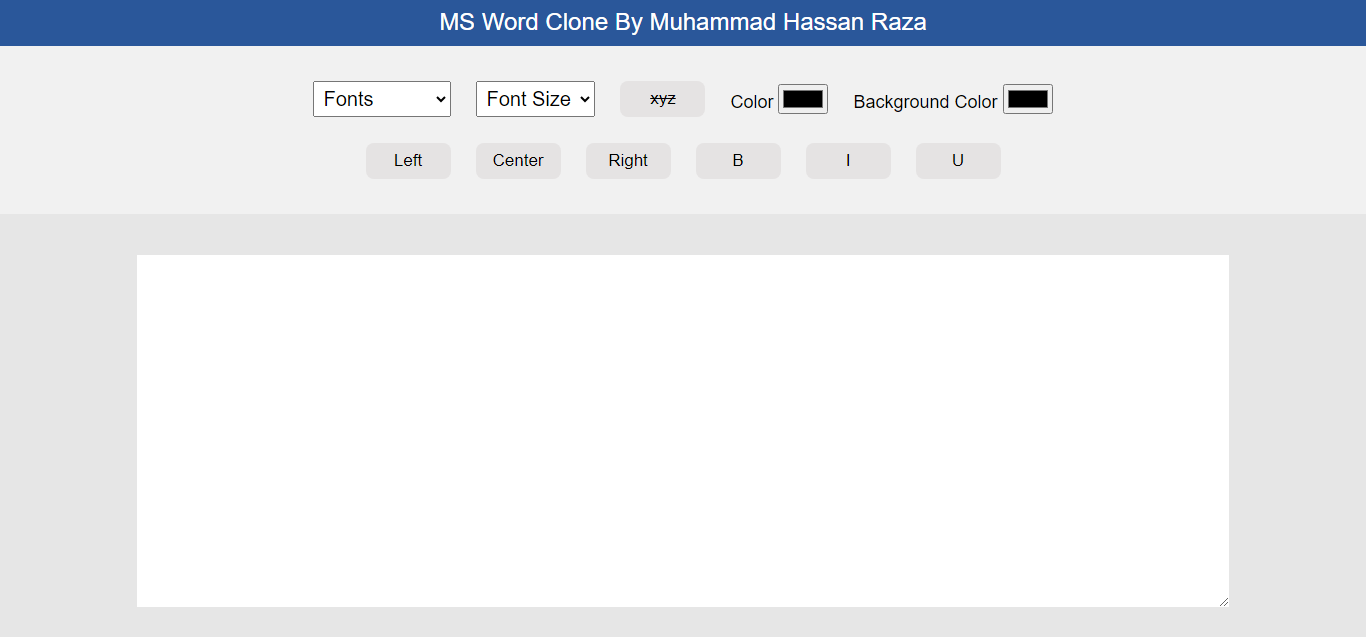This screenshot has width=1366, height=637.
Task: Disable italic formatting on the text
Action: pos(848,160)
